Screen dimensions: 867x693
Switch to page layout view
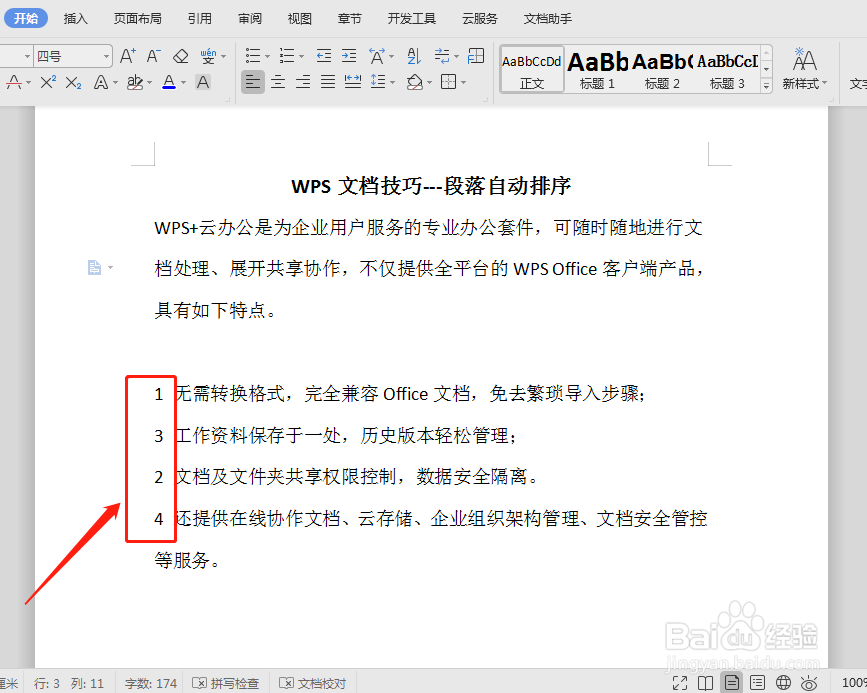click(x=732, y=683)
